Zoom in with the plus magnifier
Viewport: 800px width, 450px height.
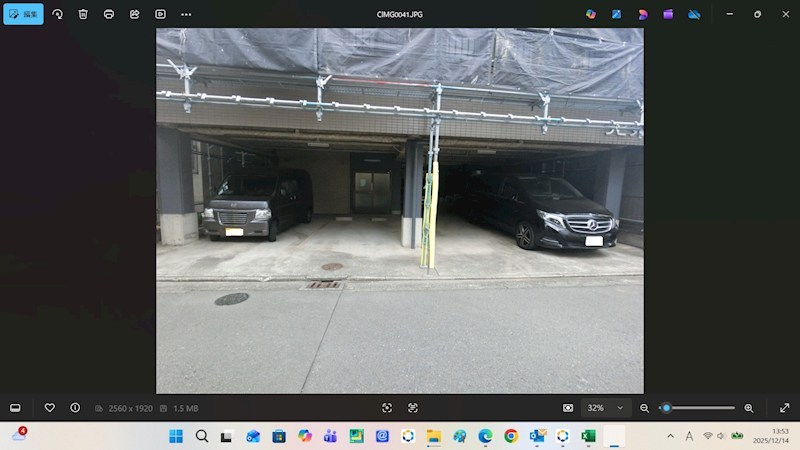(x=748, y=408)
